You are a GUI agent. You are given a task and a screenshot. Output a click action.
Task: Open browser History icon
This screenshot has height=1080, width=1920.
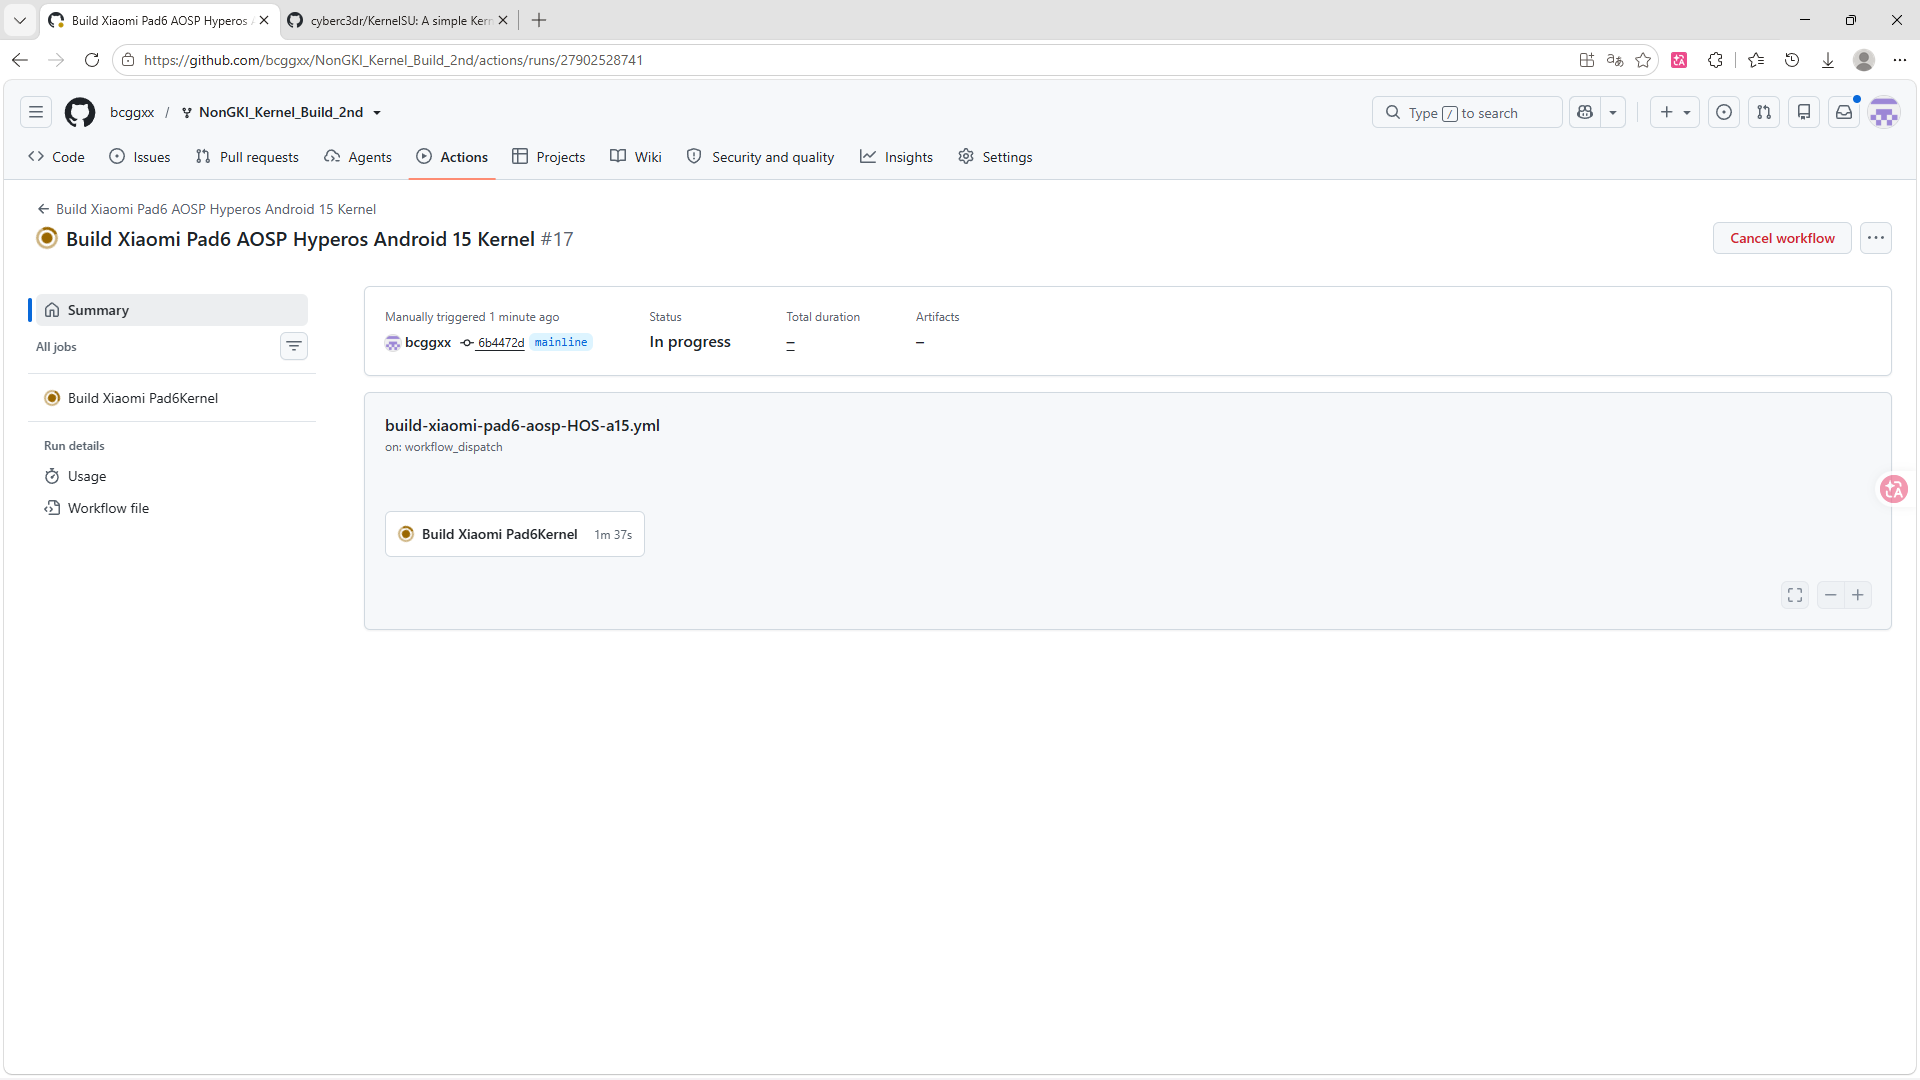pos(1792,60)
